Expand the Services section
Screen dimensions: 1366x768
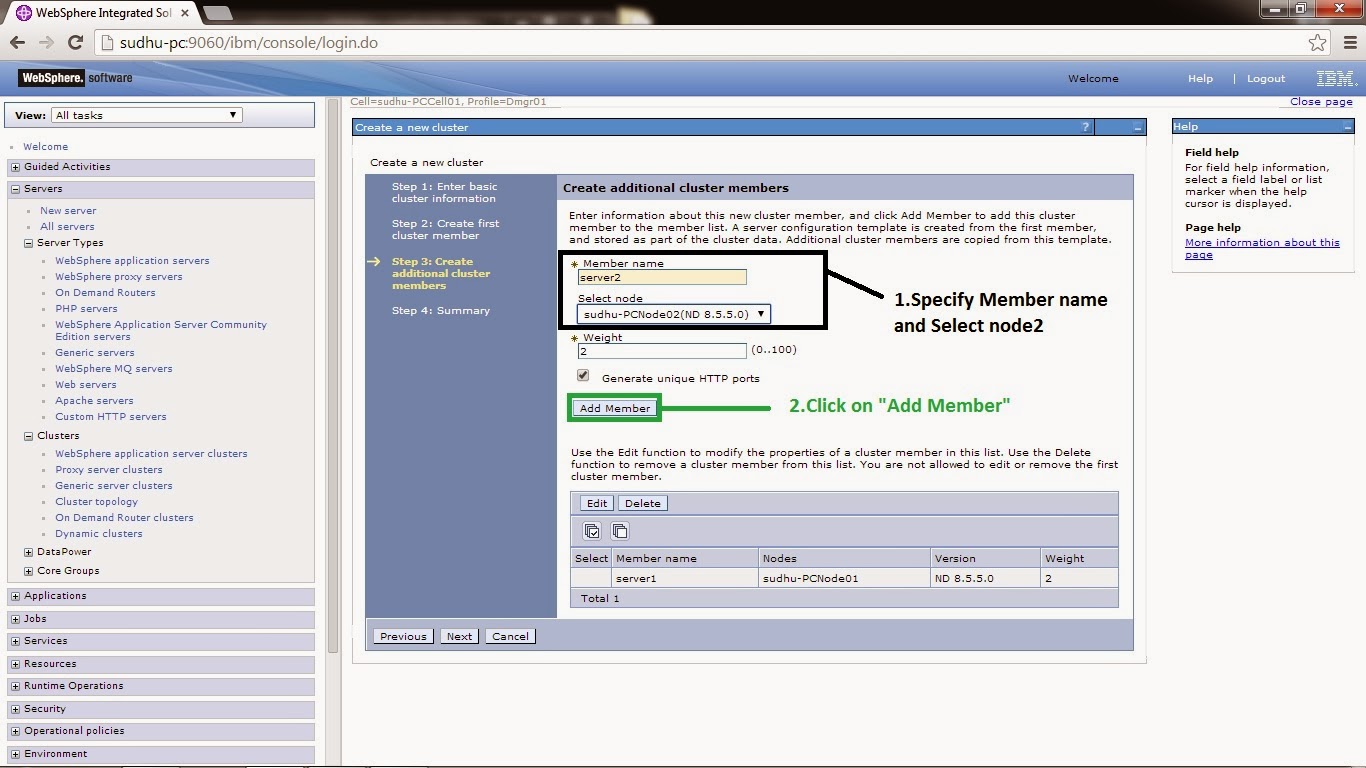click(15, 641)
